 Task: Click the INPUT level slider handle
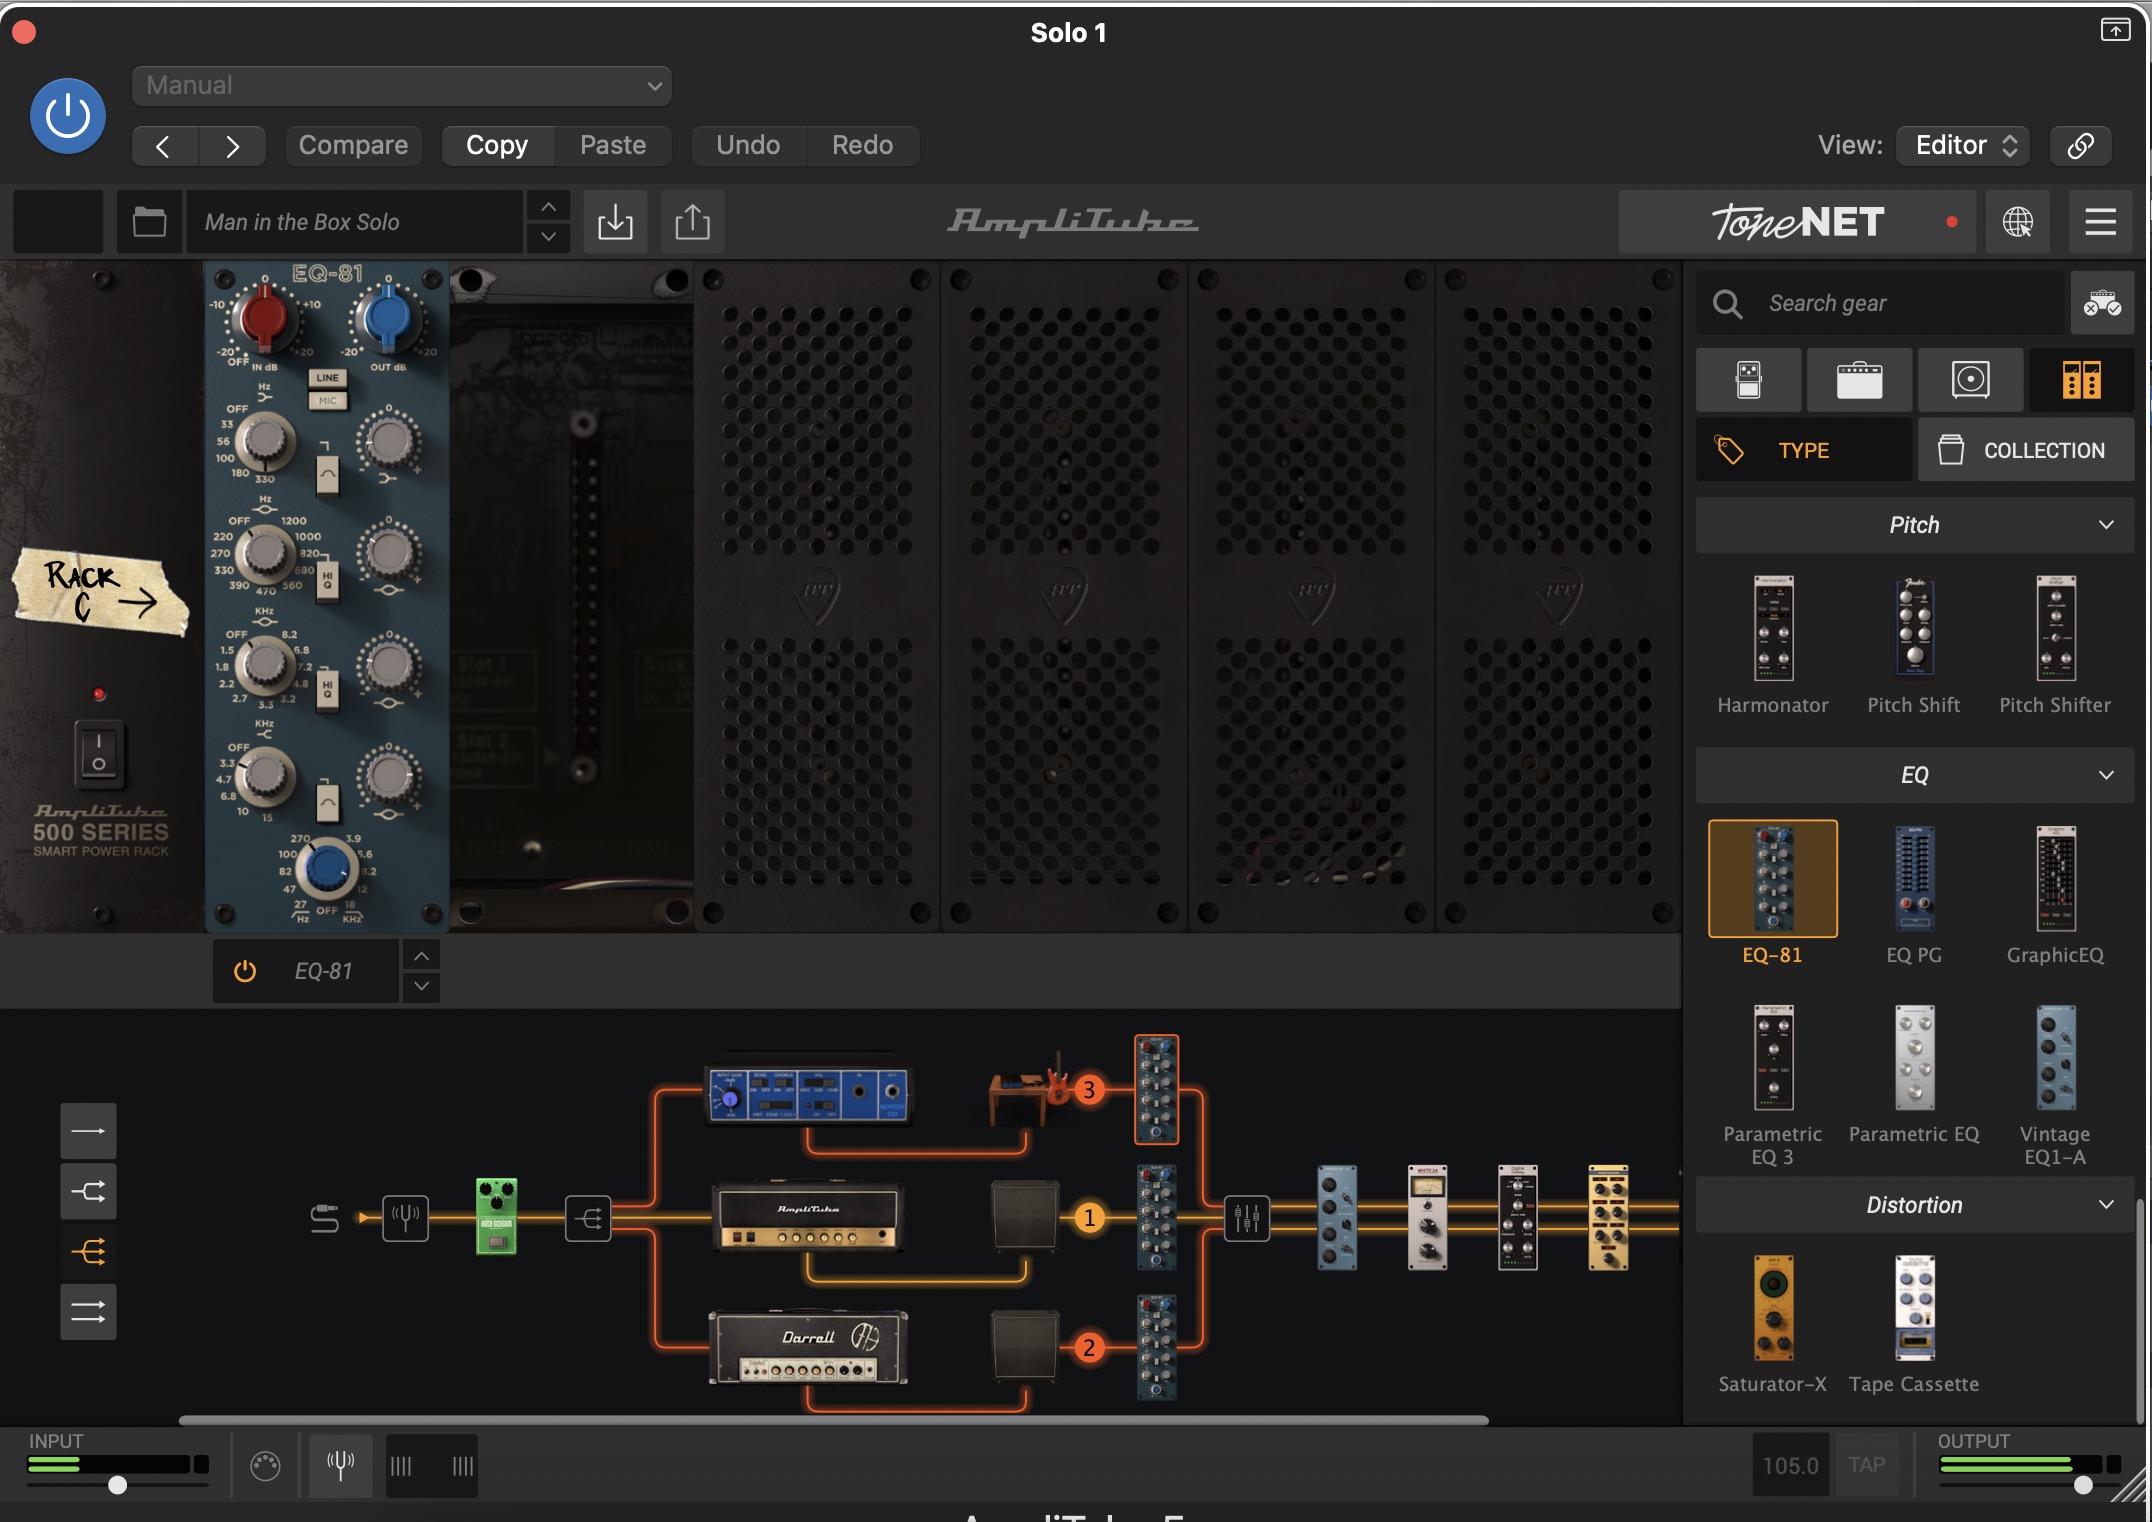(x=118, y=1485)
